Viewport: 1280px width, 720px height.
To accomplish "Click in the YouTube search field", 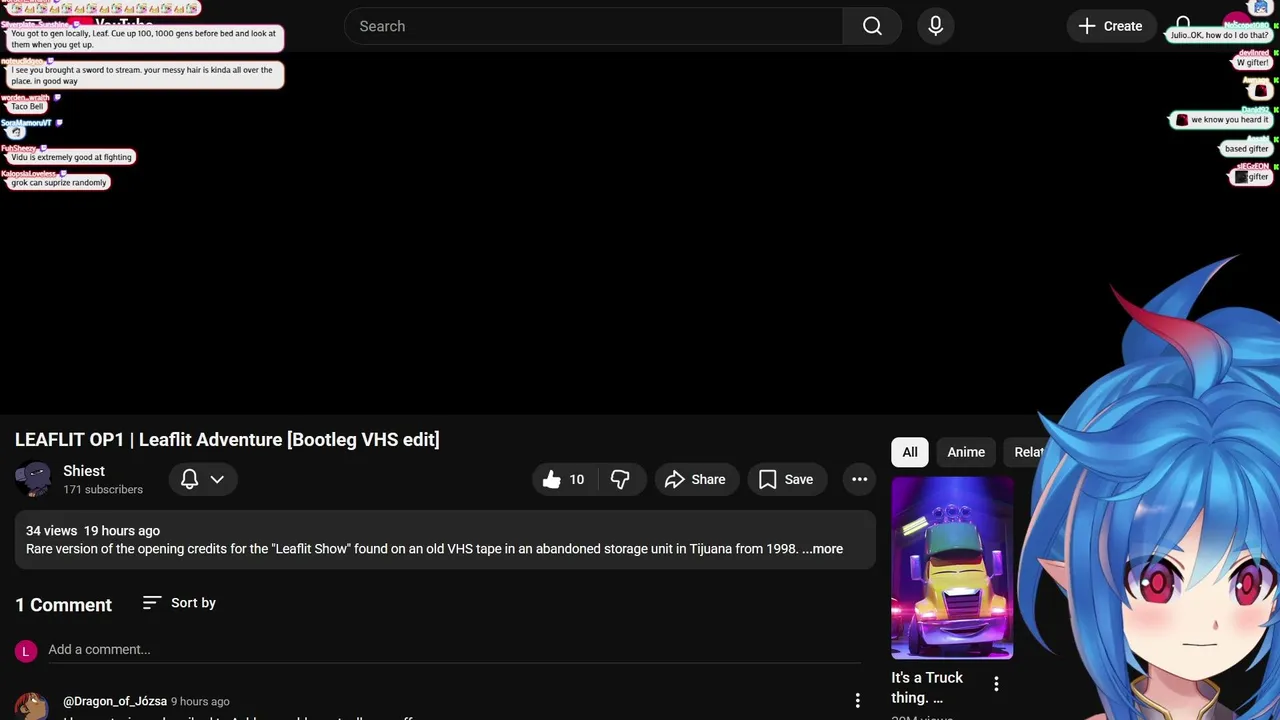I will coord(594,26).
